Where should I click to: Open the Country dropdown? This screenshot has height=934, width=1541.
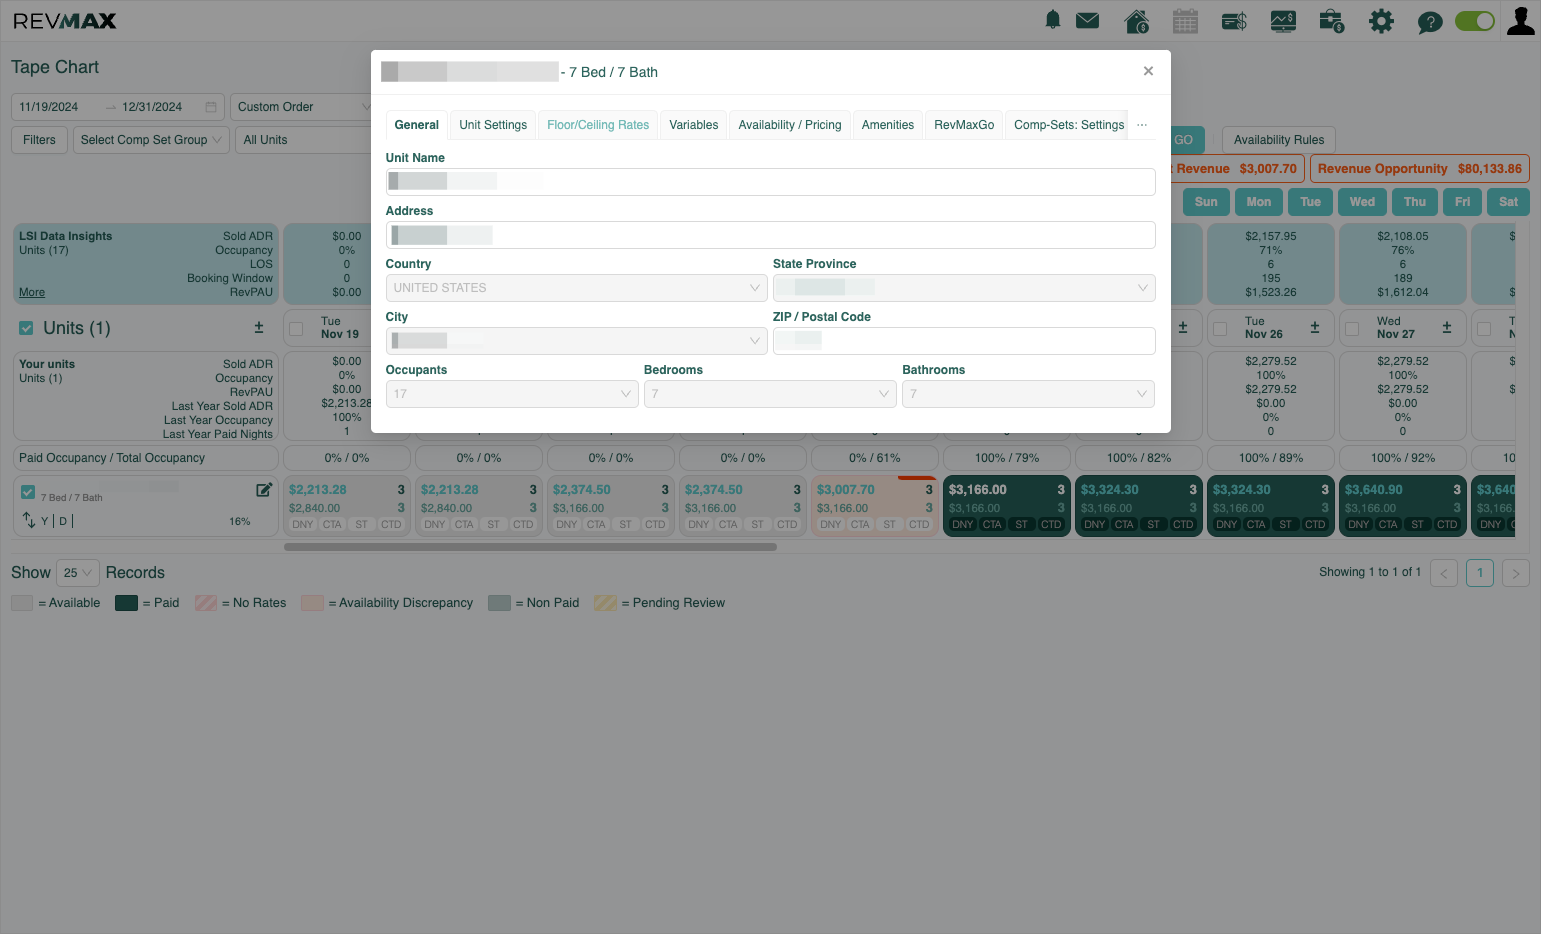(x=576, y=288)
